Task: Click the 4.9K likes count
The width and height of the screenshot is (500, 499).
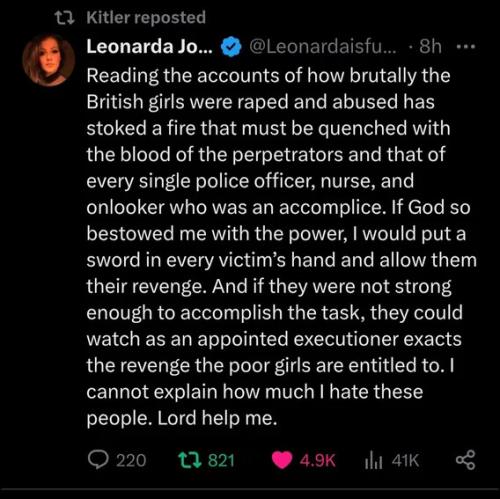Action: click(317, 460)
